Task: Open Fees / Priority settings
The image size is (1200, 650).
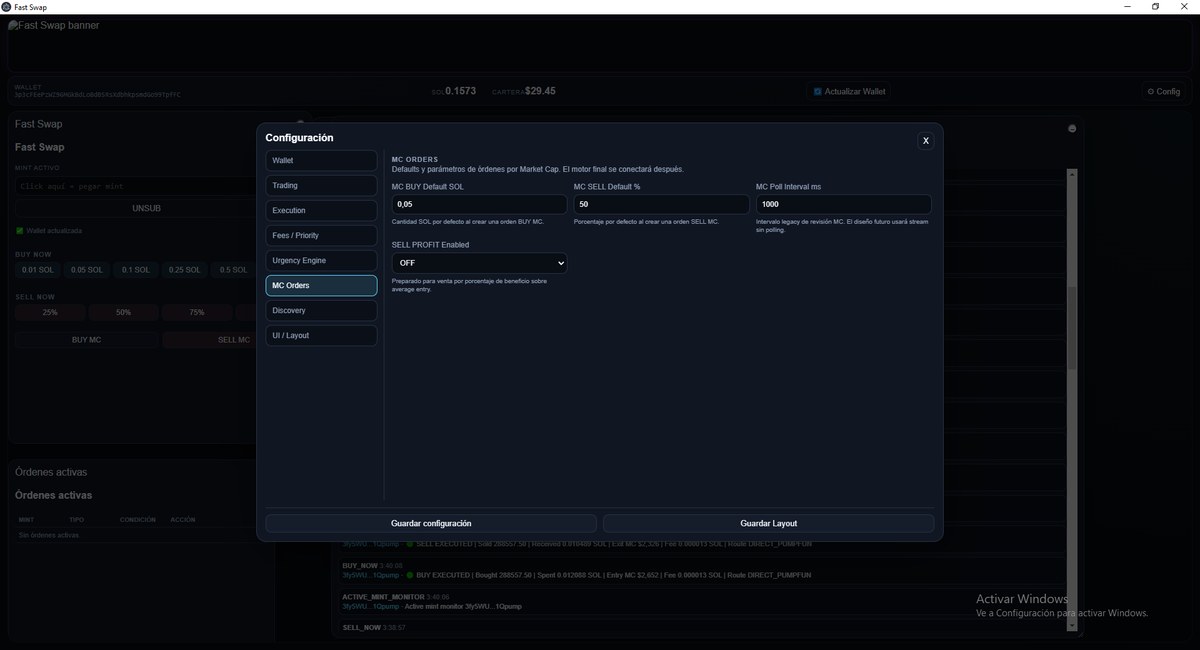Action: 321,235
